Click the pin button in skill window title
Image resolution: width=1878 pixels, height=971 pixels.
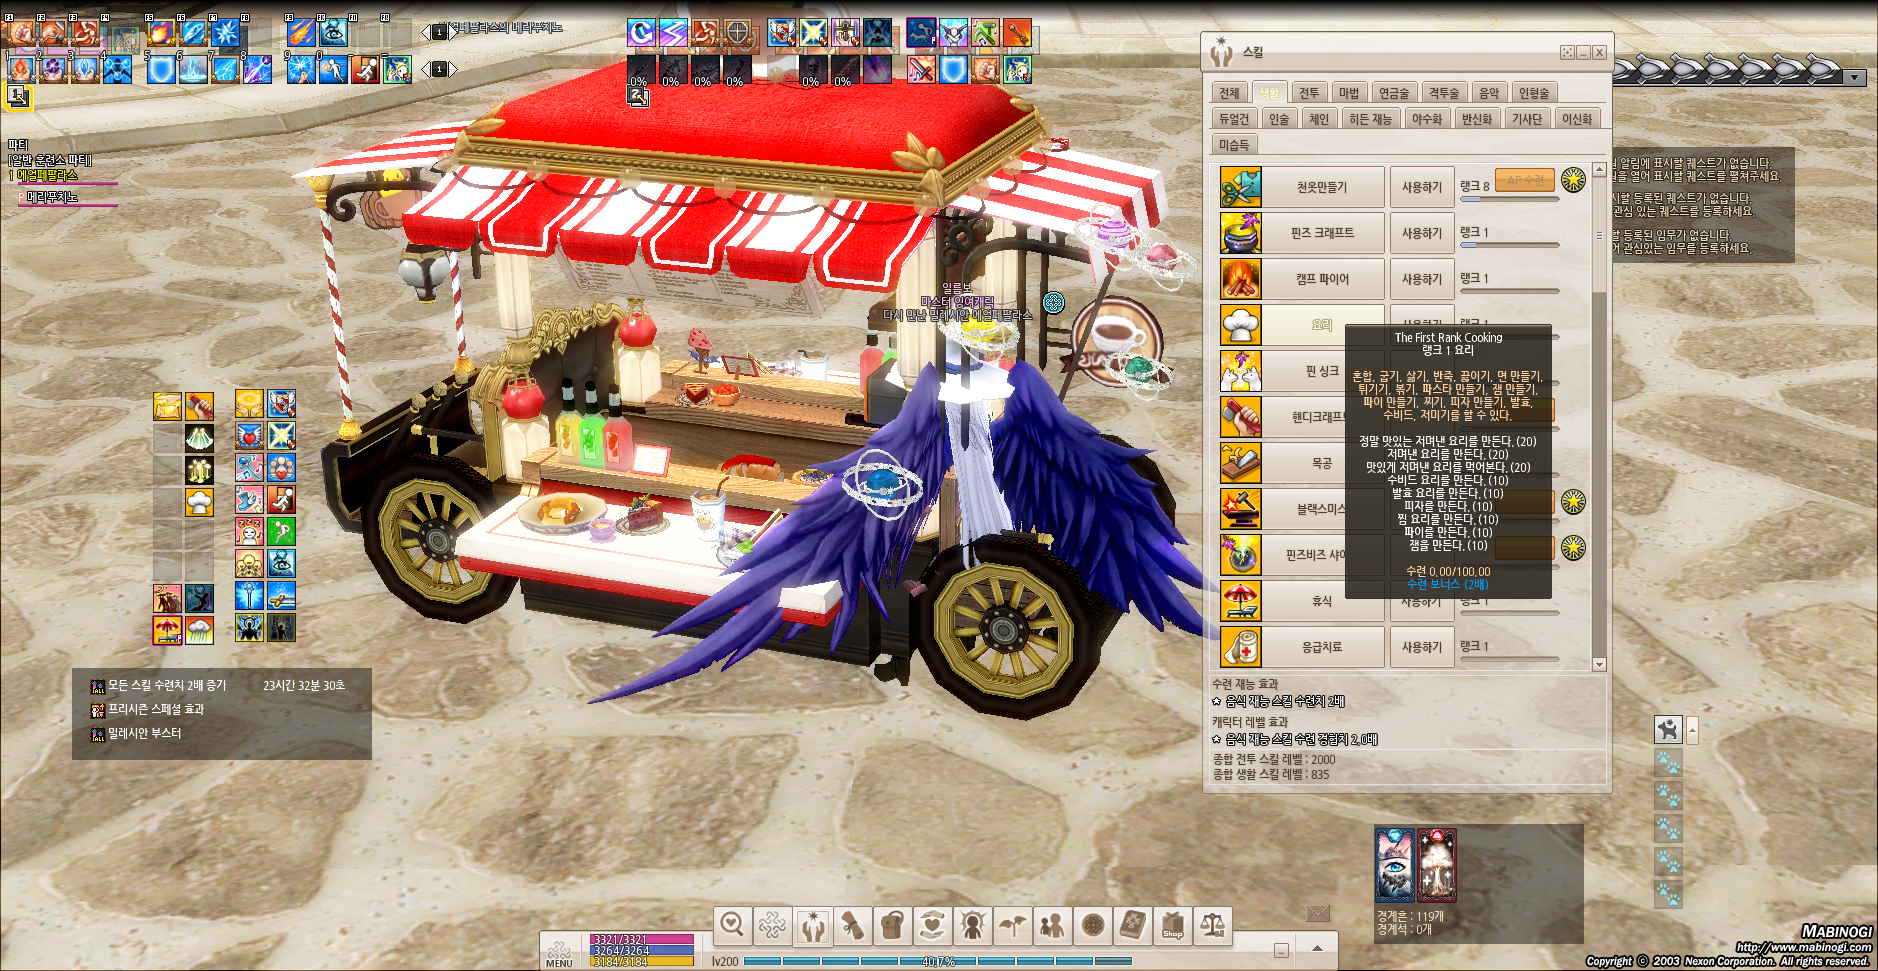click(x=1567, y=52)
